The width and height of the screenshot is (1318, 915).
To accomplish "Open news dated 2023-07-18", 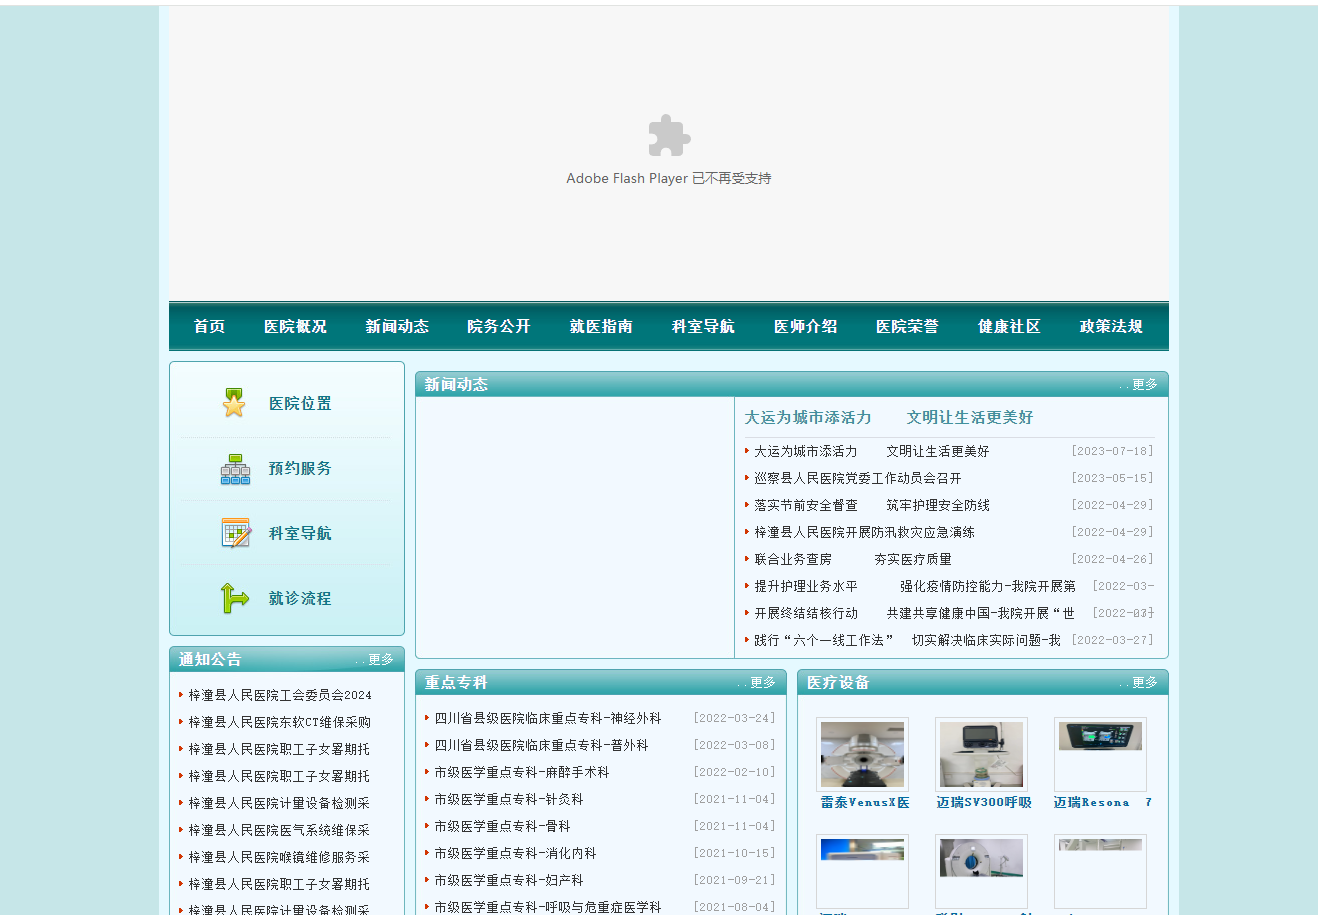I will click(x=871, y=451).
